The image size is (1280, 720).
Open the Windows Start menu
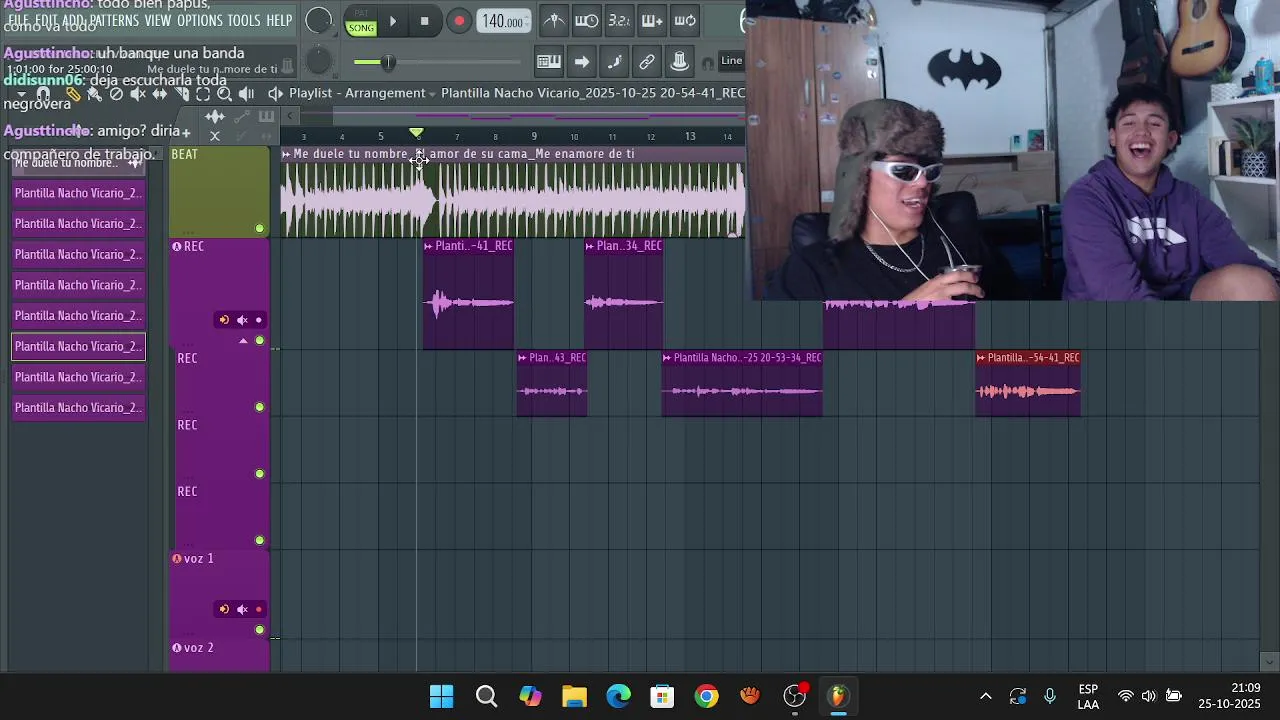[x=441, y=696]
